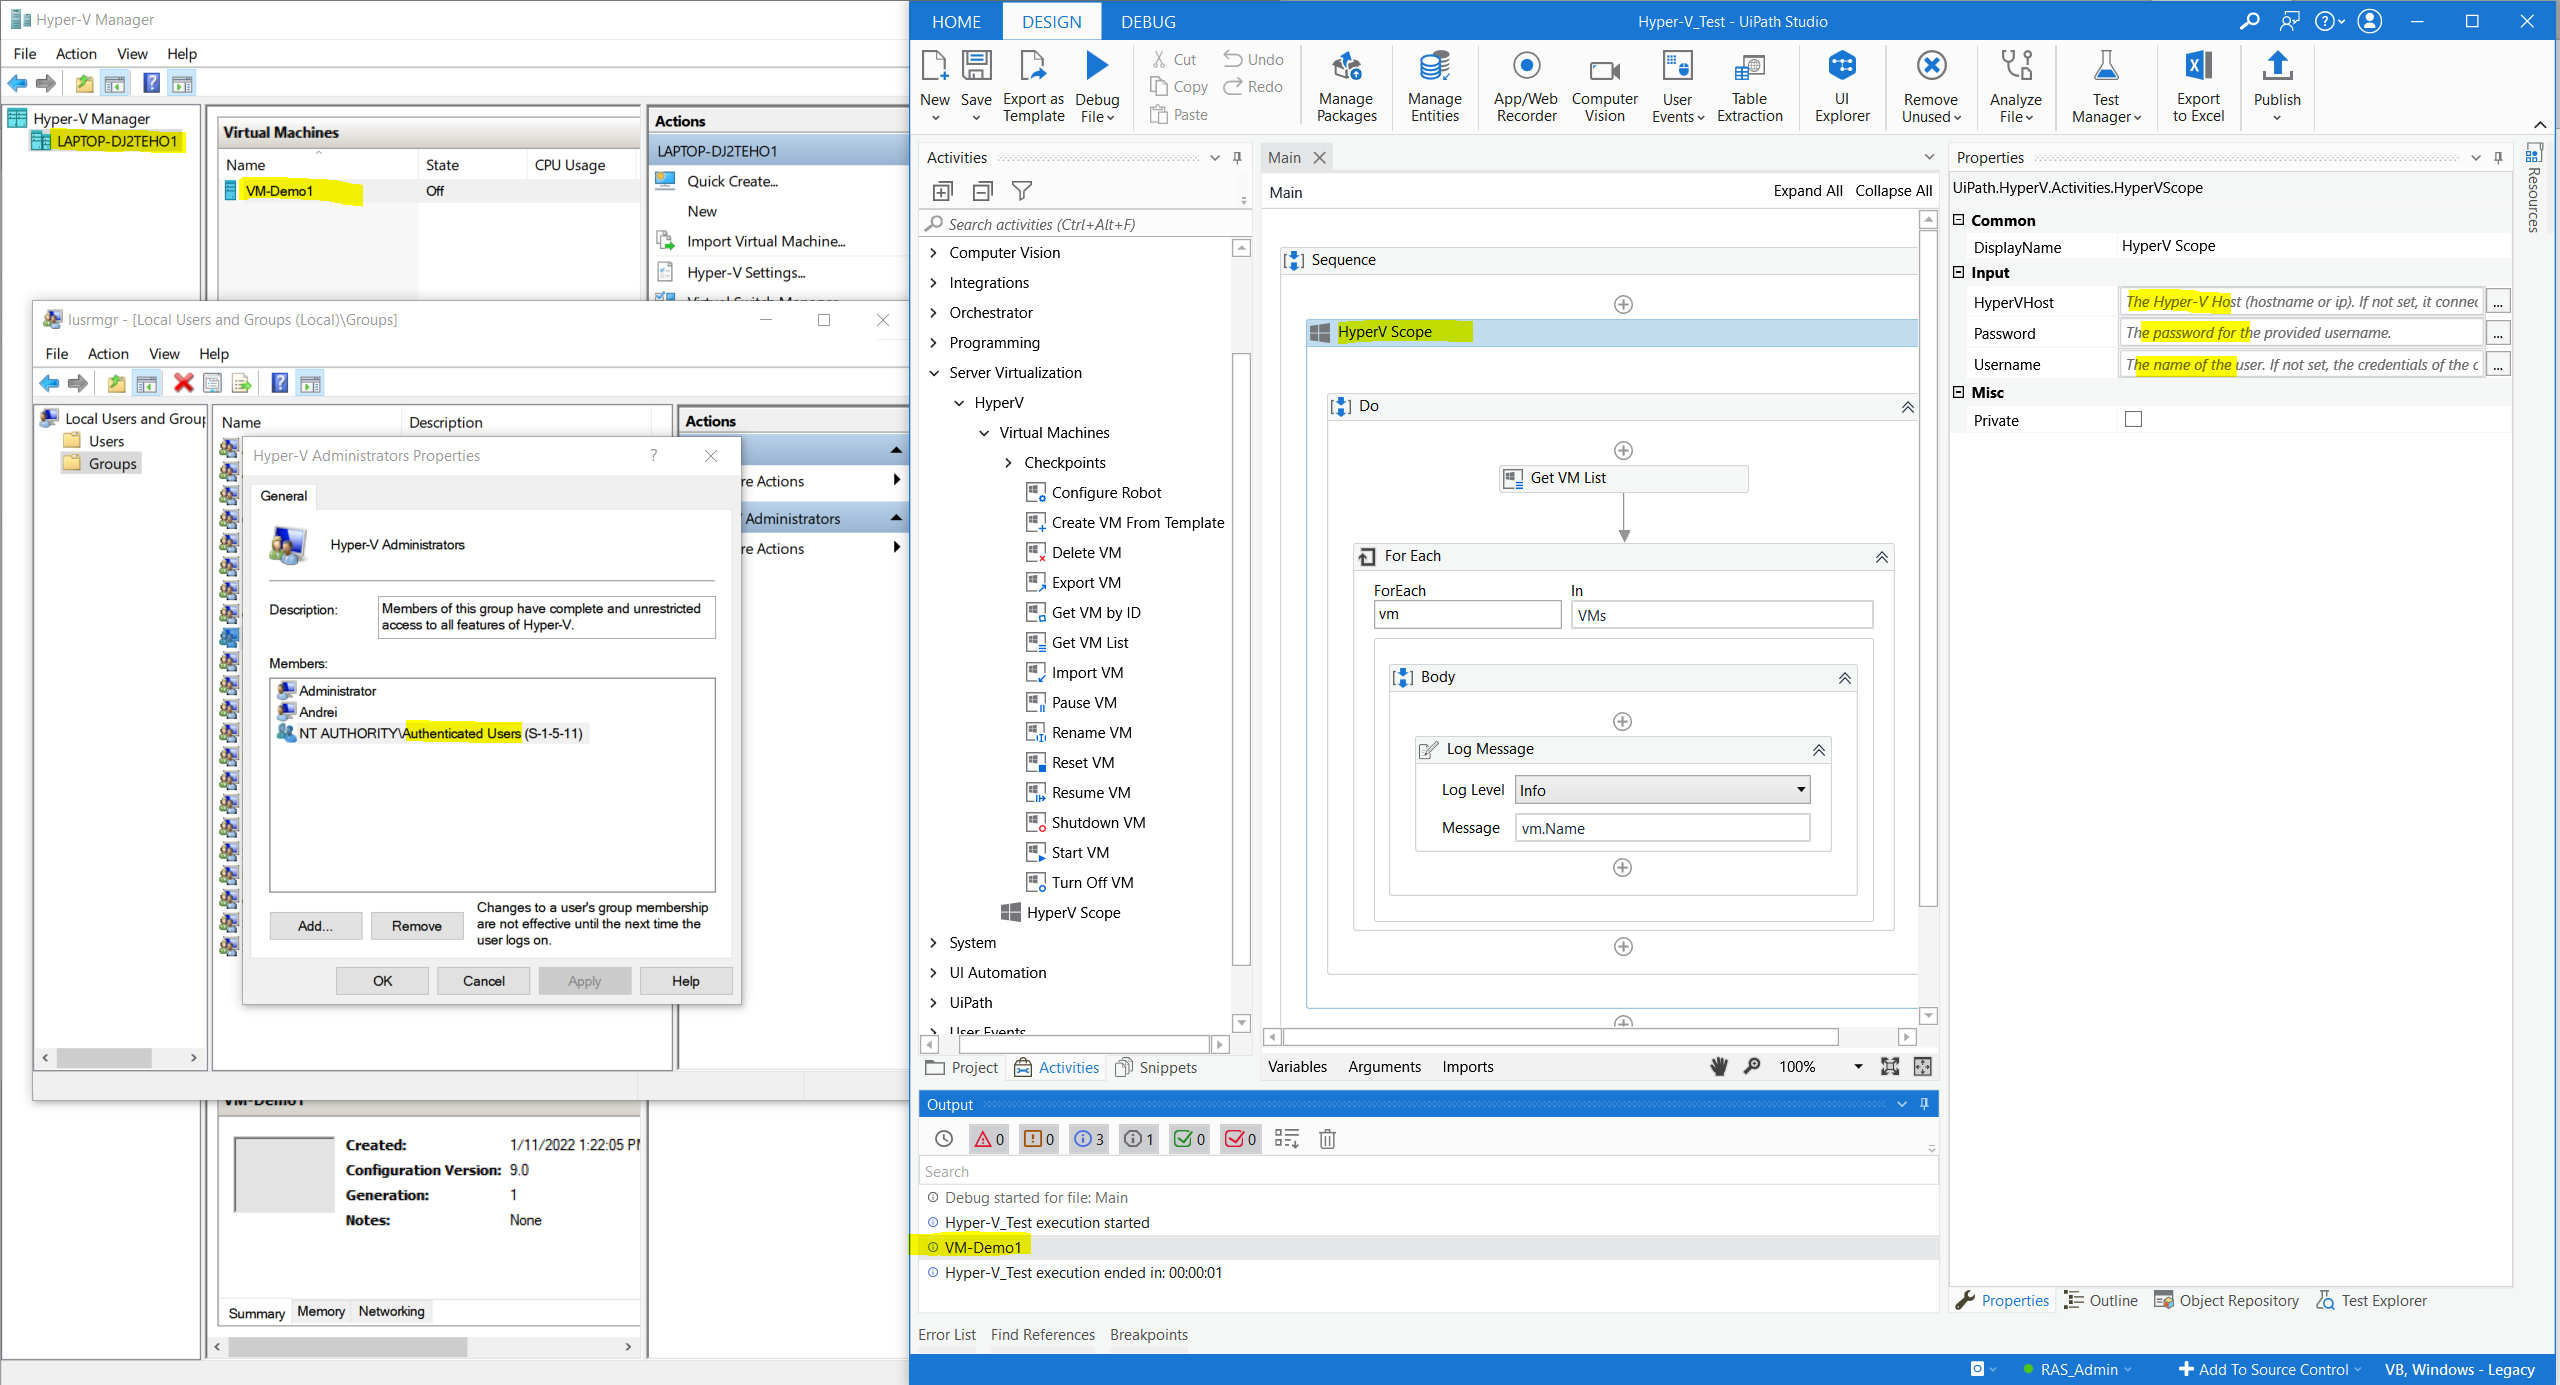The image size is (2560, 1385).
Task: Click Remove member button
Action: 417,926
